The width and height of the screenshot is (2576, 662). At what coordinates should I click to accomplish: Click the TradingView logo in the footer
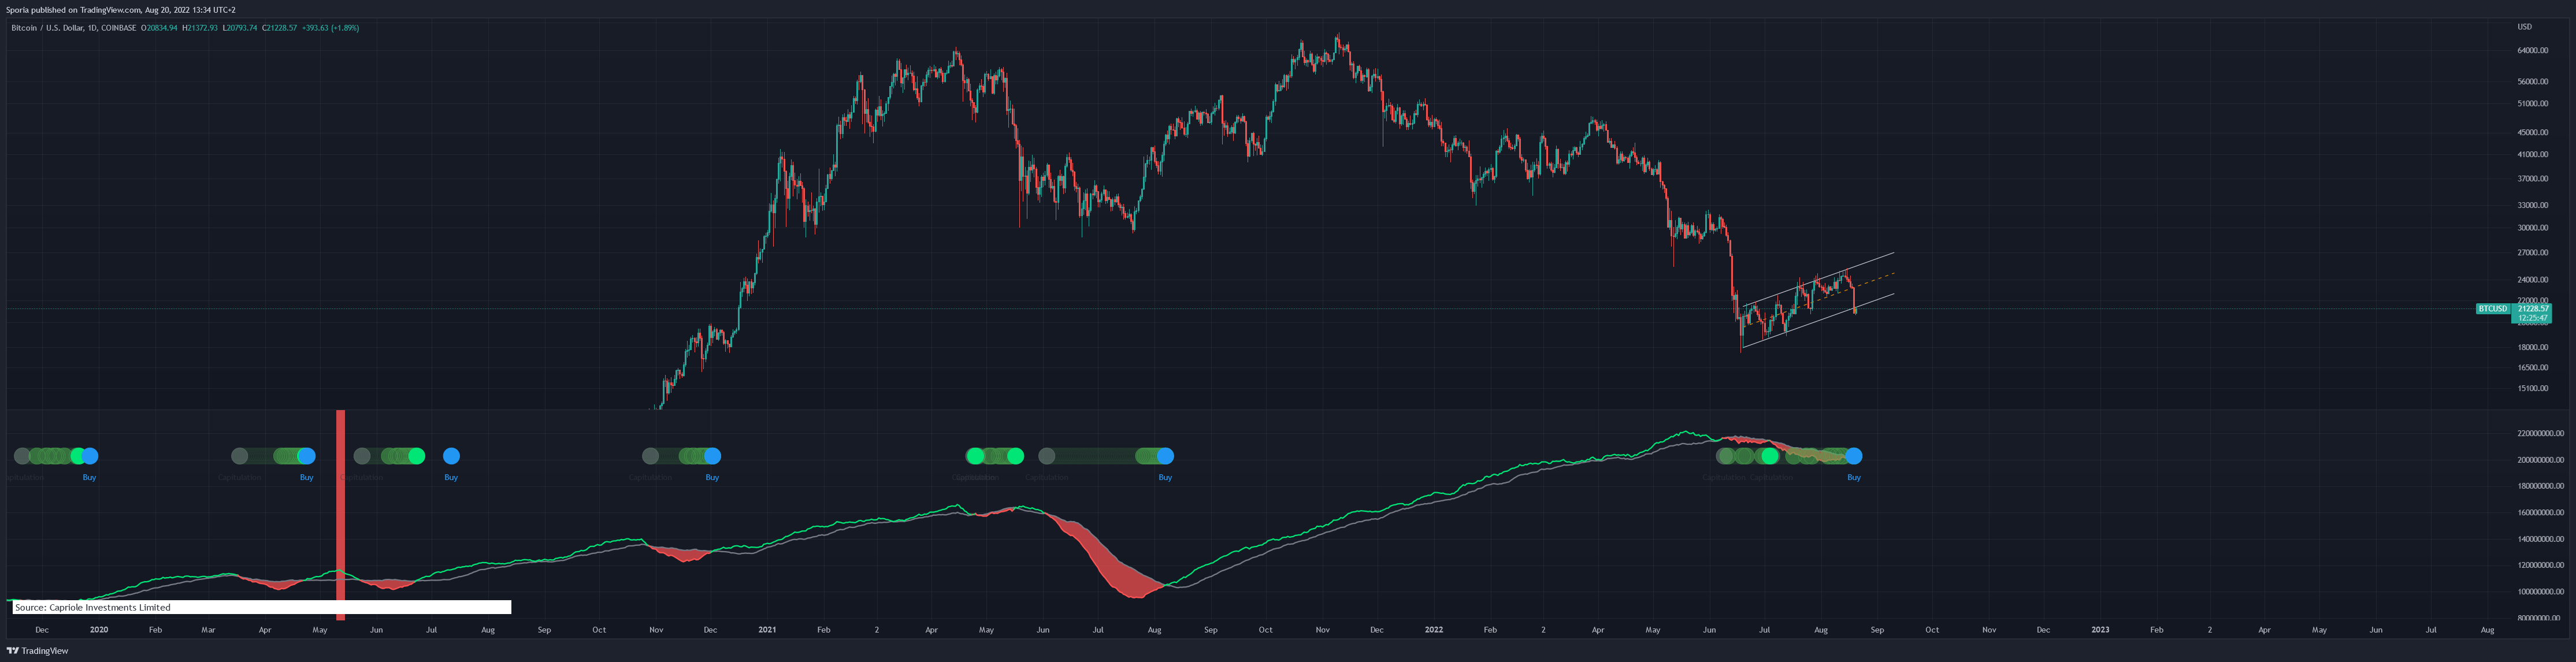click(37, 651)
